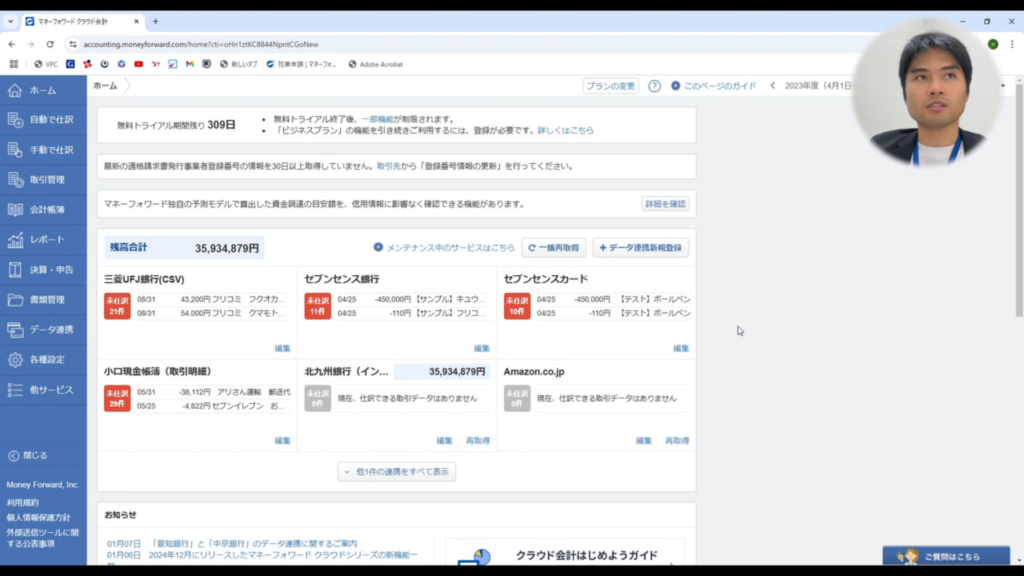Open 各種設定 gear icon
This screenshot has height=576, width=1024.
[x=15, y=360]
